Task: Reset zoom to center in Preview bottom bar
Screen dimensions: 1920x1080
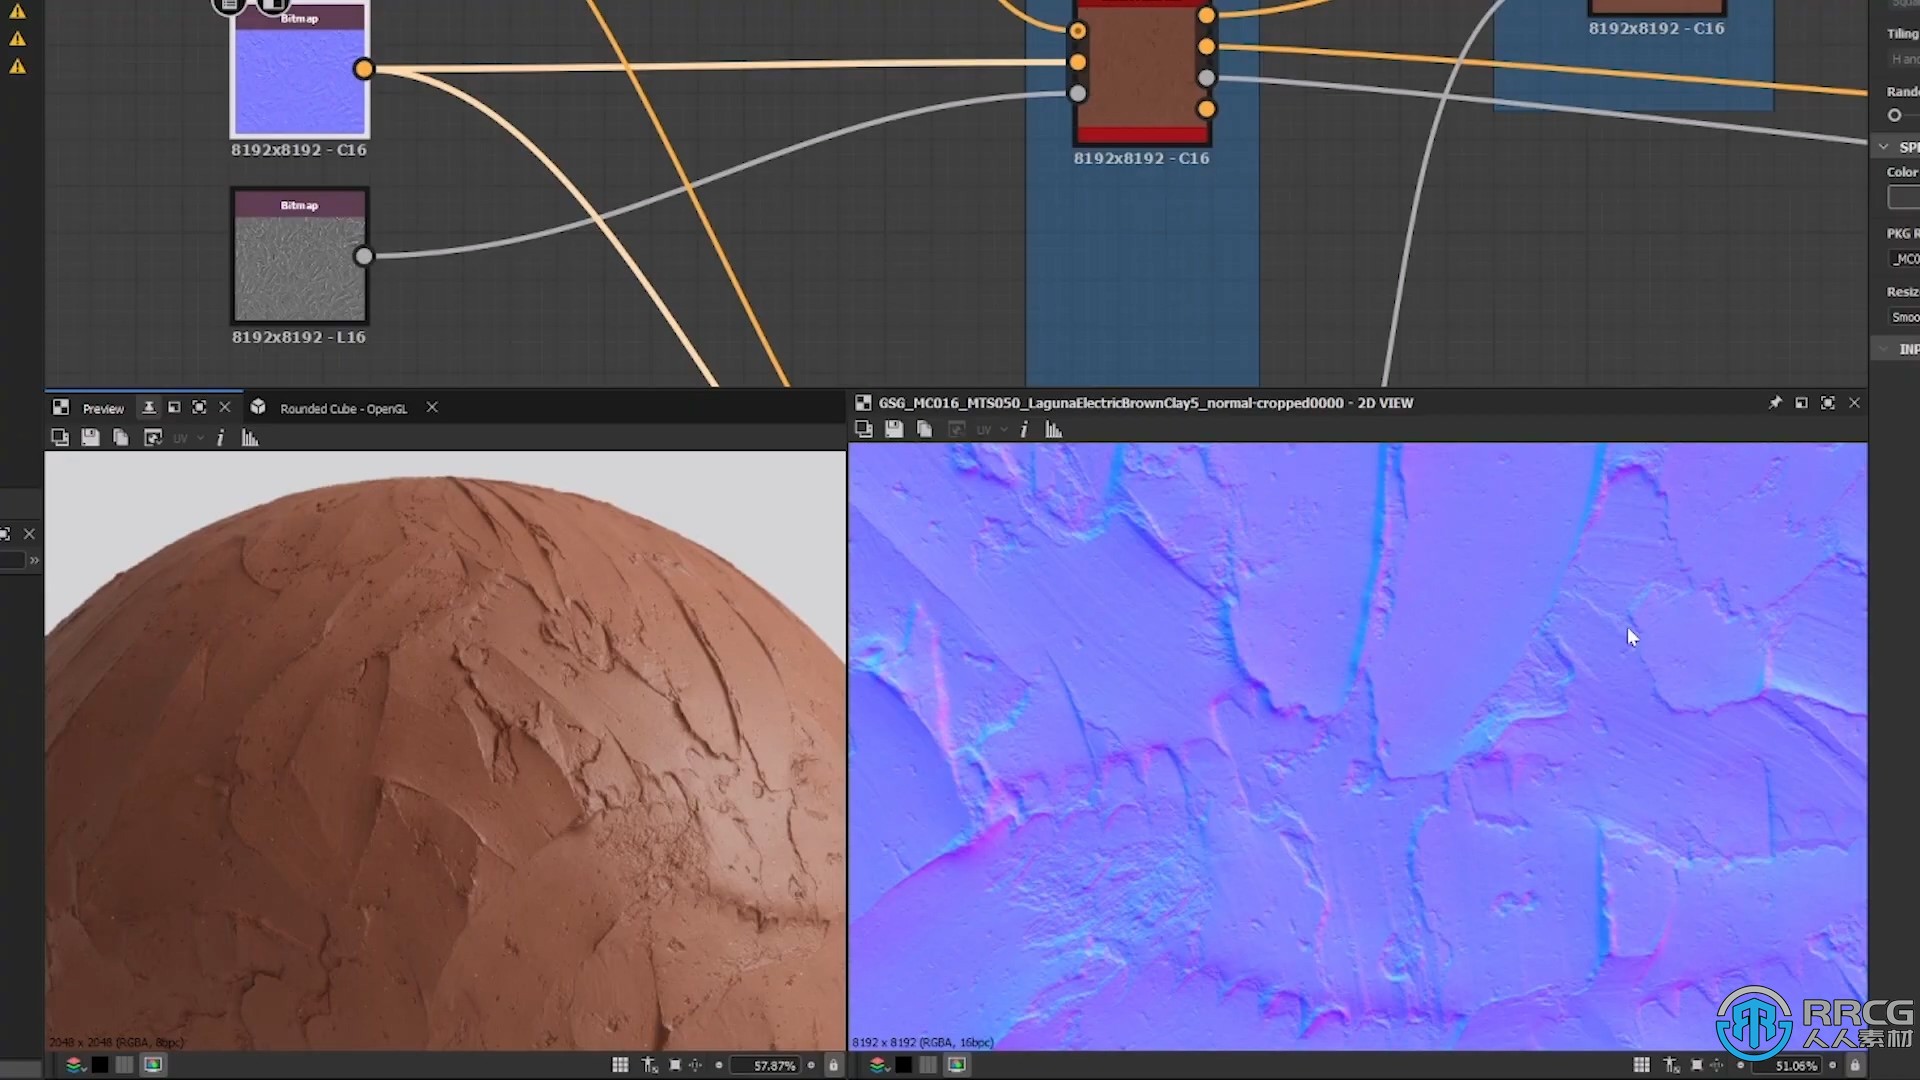Action: click(x=696, y=1065)
